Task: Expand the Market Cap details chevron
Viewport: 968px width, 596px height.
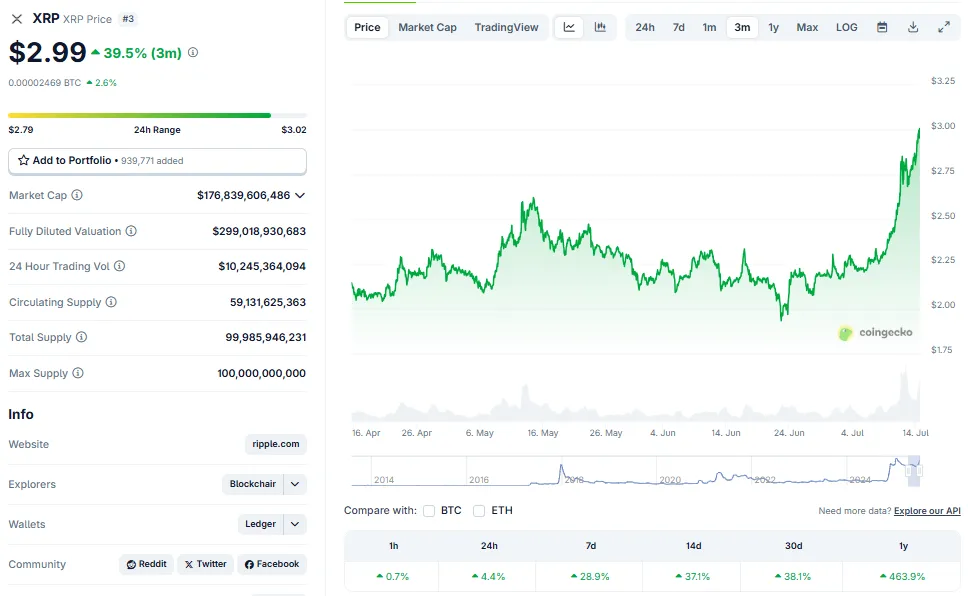Action: [300, 195]
